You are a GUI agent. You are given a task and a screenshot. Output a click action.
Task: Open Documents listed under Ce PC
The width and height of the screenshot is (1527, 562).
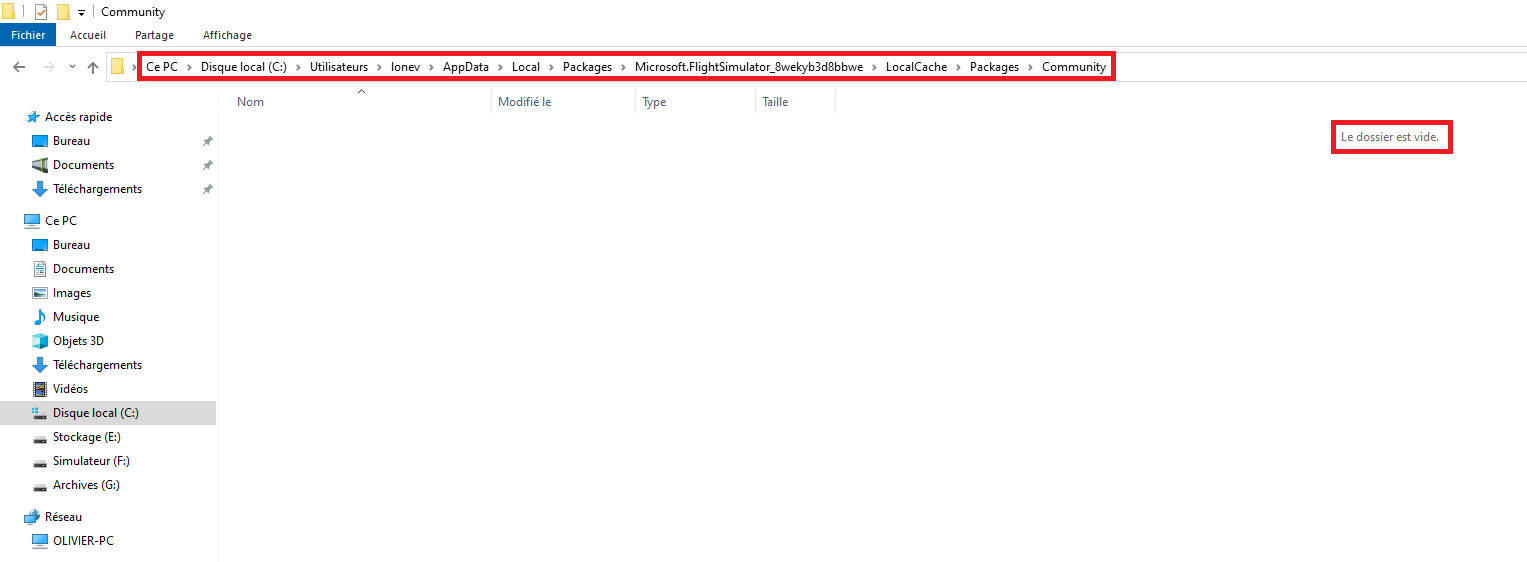(83, 269)
